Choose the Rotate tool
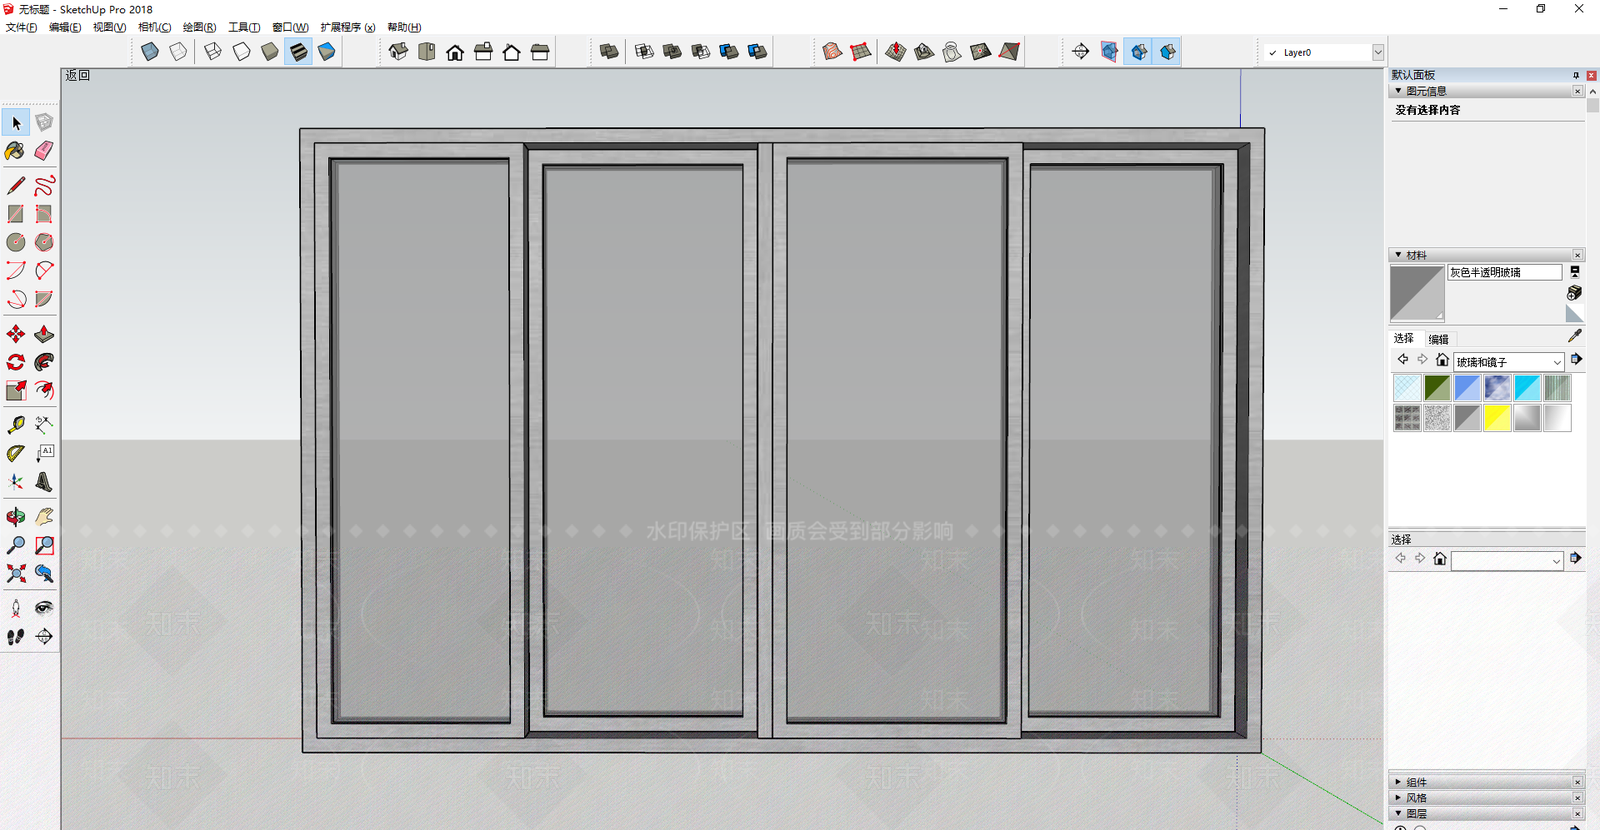This screenshot has height=830, width=1600. [x=16, y=362]
